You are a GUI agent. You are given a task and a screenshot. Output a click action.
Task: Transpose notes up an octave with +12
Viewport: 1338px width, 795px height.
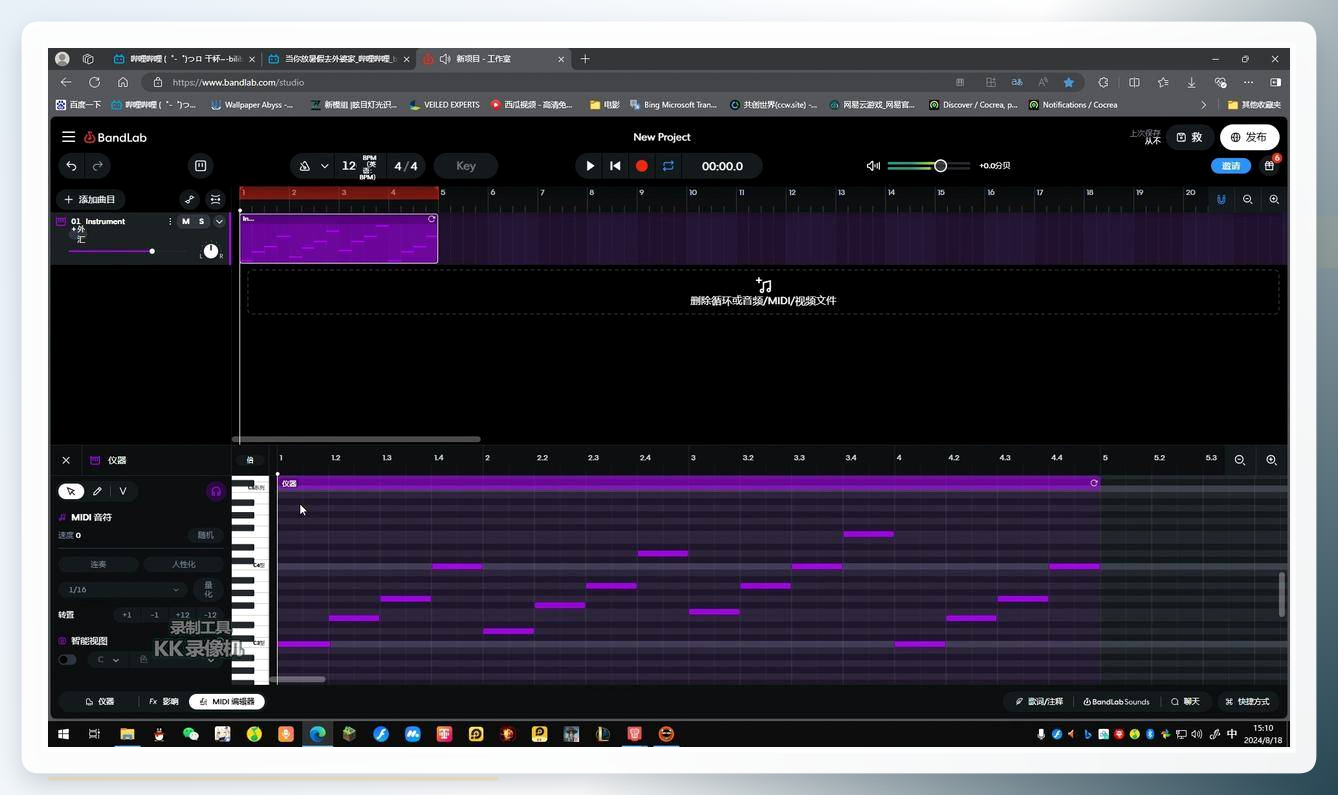click(x=182, y=615)
